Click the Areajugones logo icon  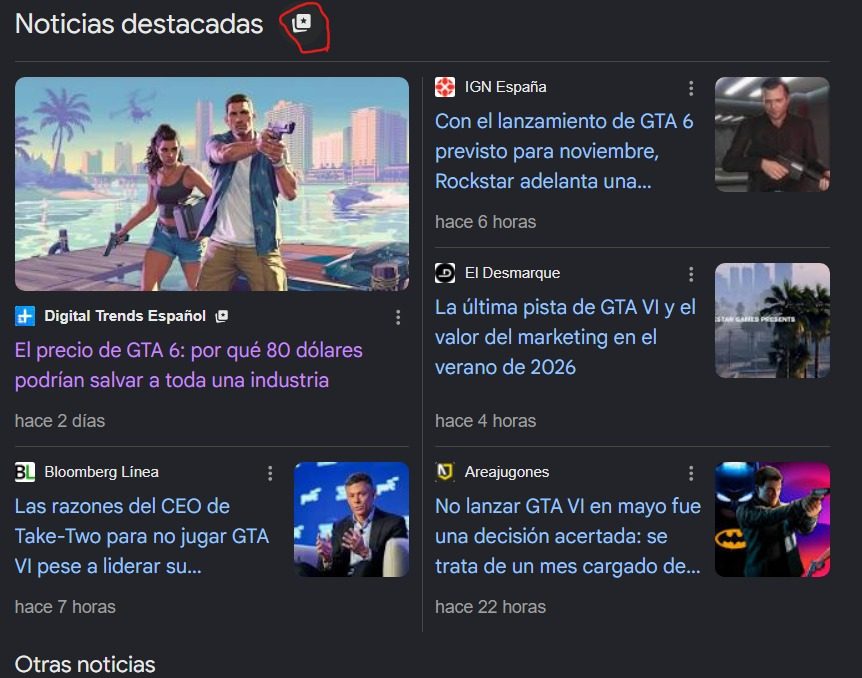445,472
